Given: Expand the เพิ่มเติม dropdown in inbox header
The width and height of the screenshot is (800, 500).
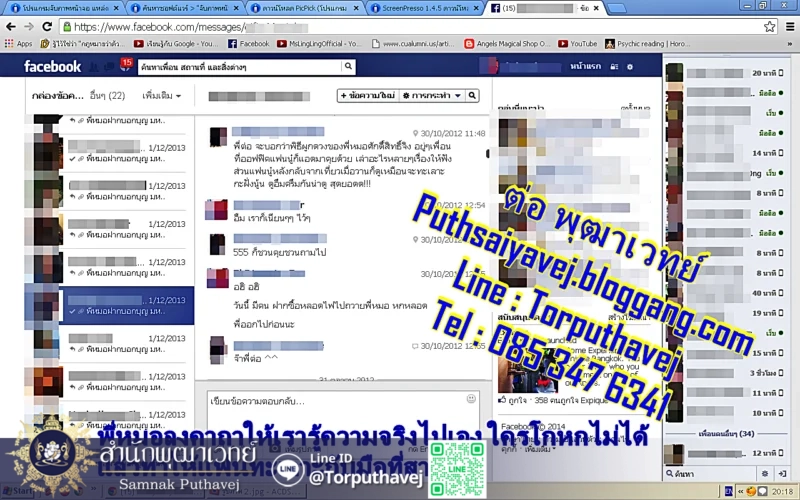Looking at the screenshot, I should tap(159, 96).
